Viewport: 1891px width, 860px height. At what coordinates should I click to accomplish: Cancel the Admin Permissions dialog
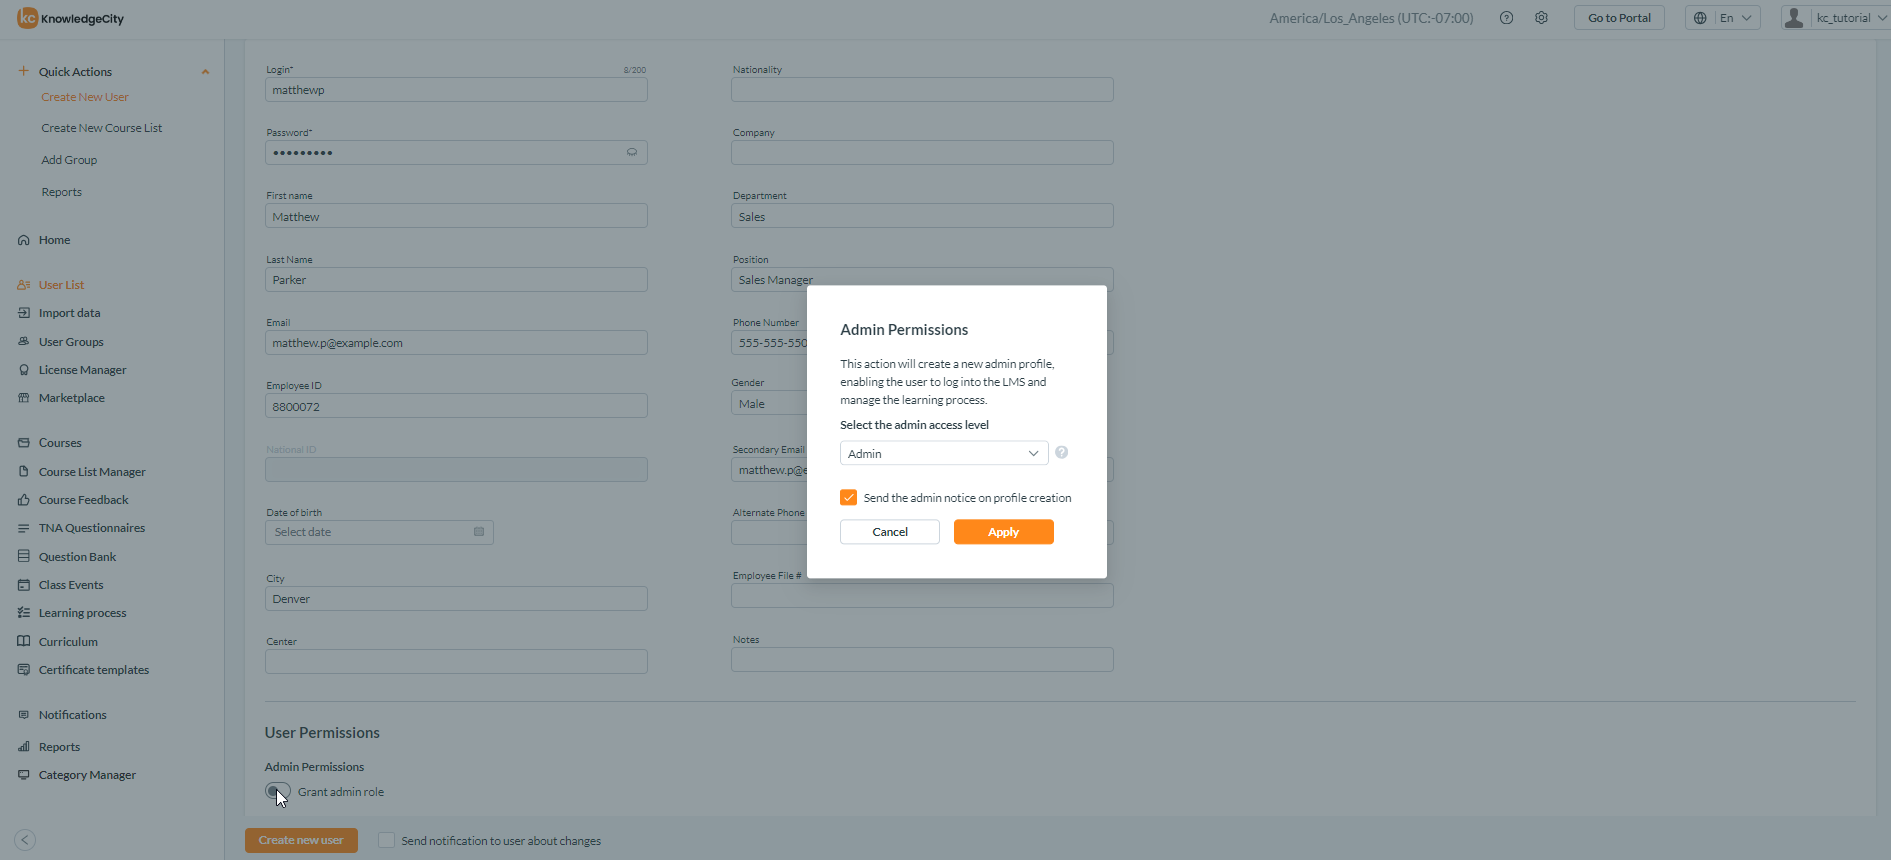pyautogui.click(x=889, y=532)
